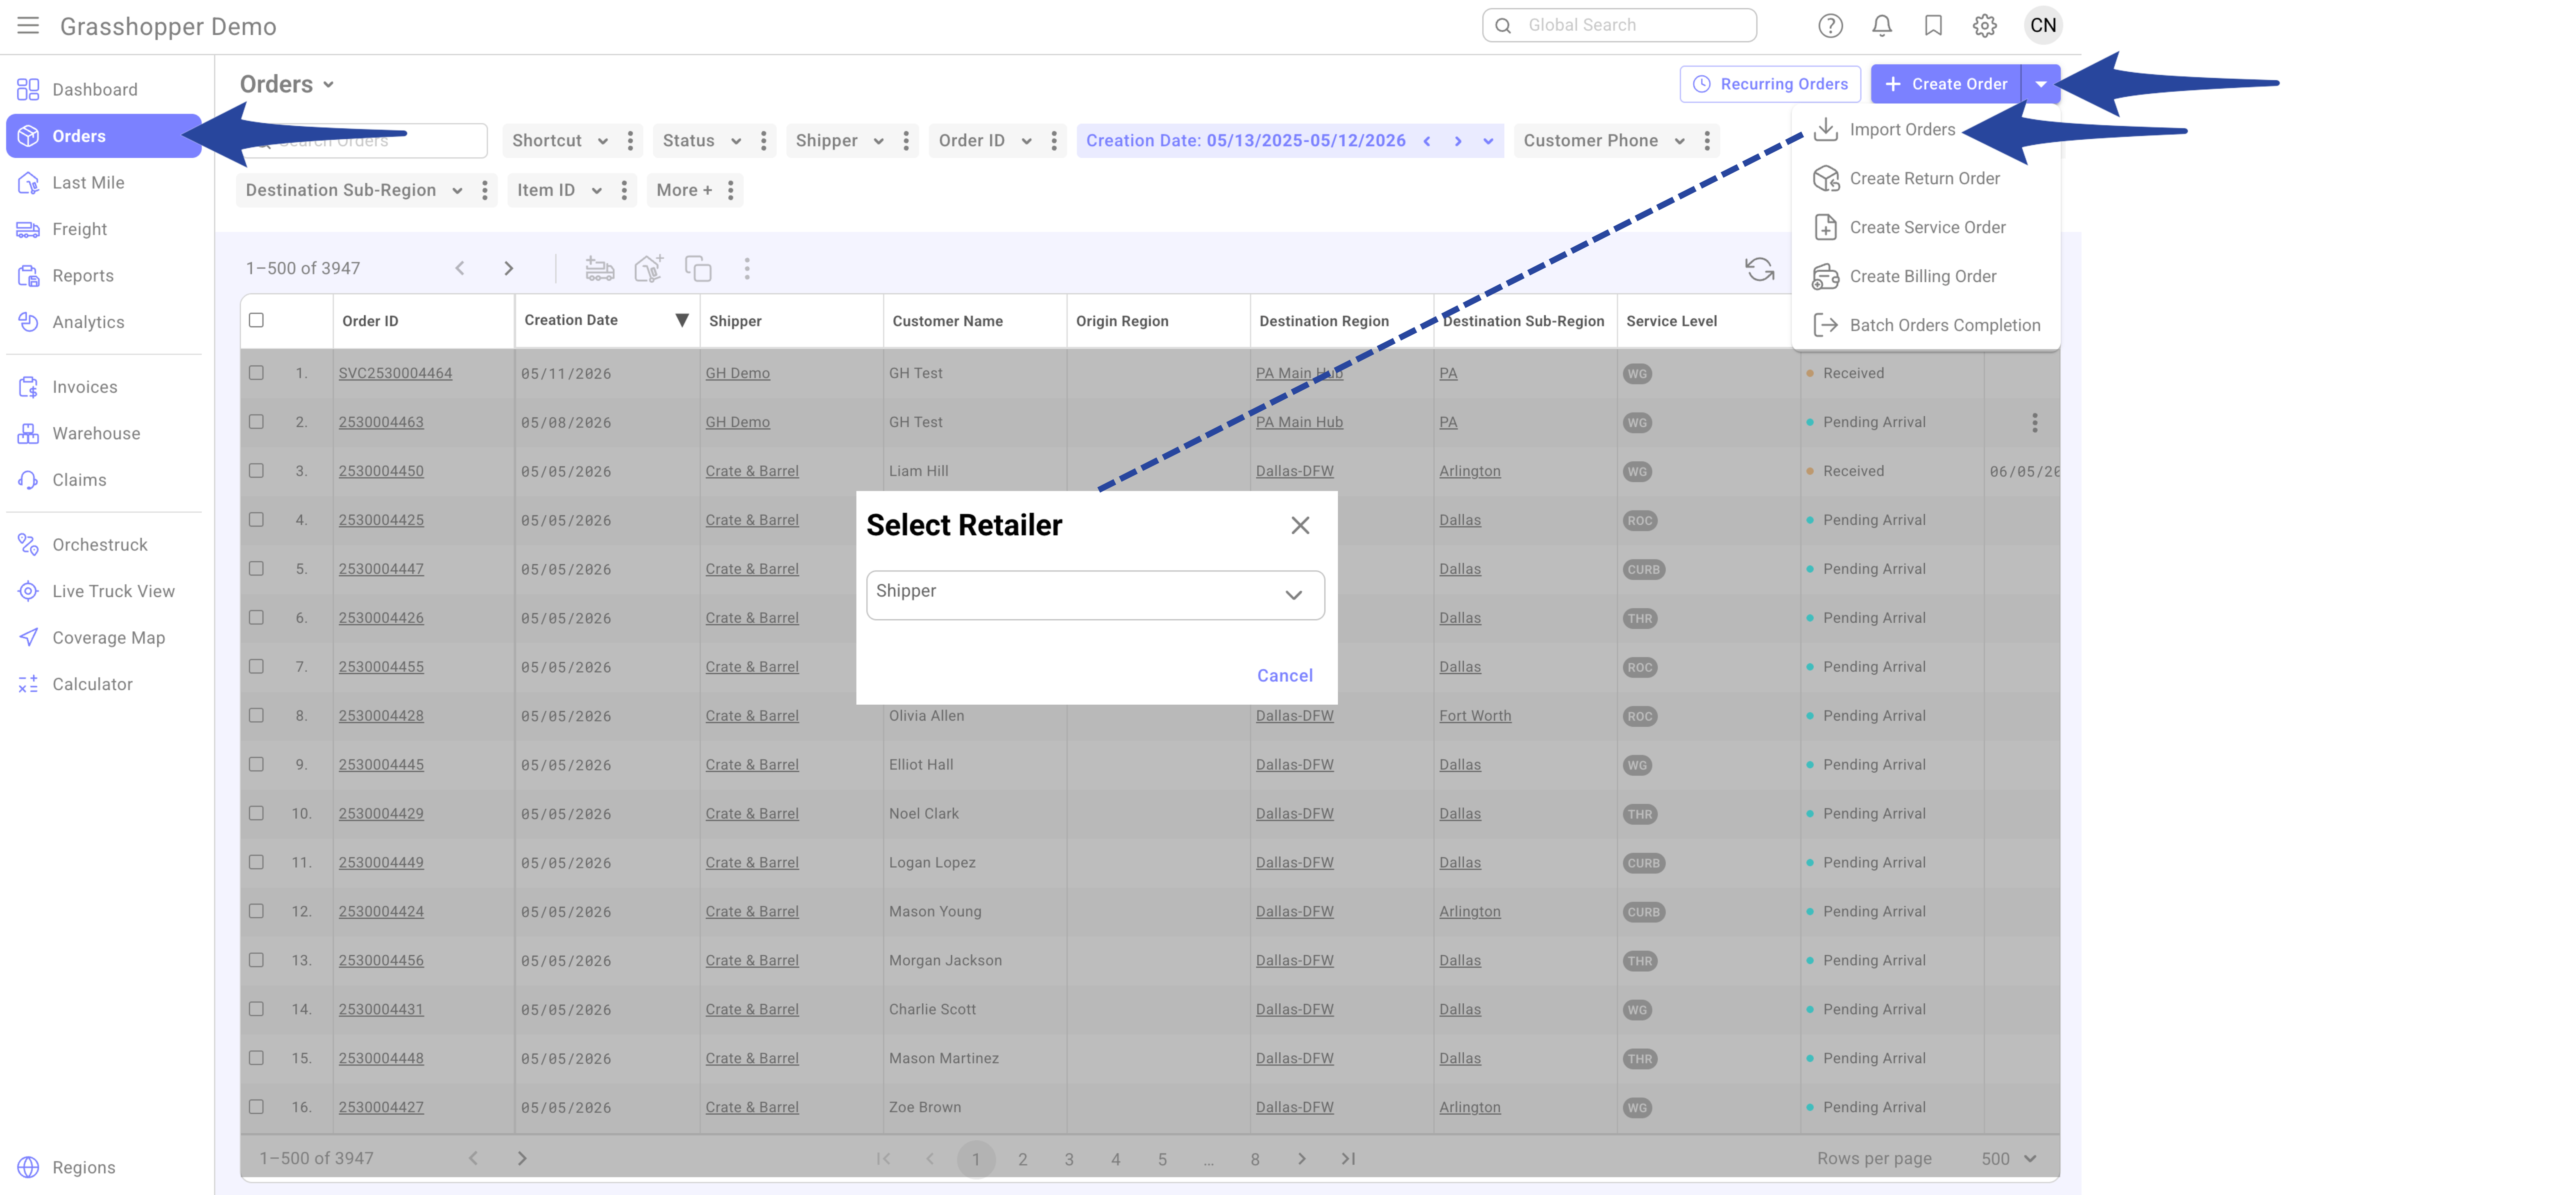Click the add-to-warehouse toolbar icon
2560x1195 pixels.
[648, 268]
